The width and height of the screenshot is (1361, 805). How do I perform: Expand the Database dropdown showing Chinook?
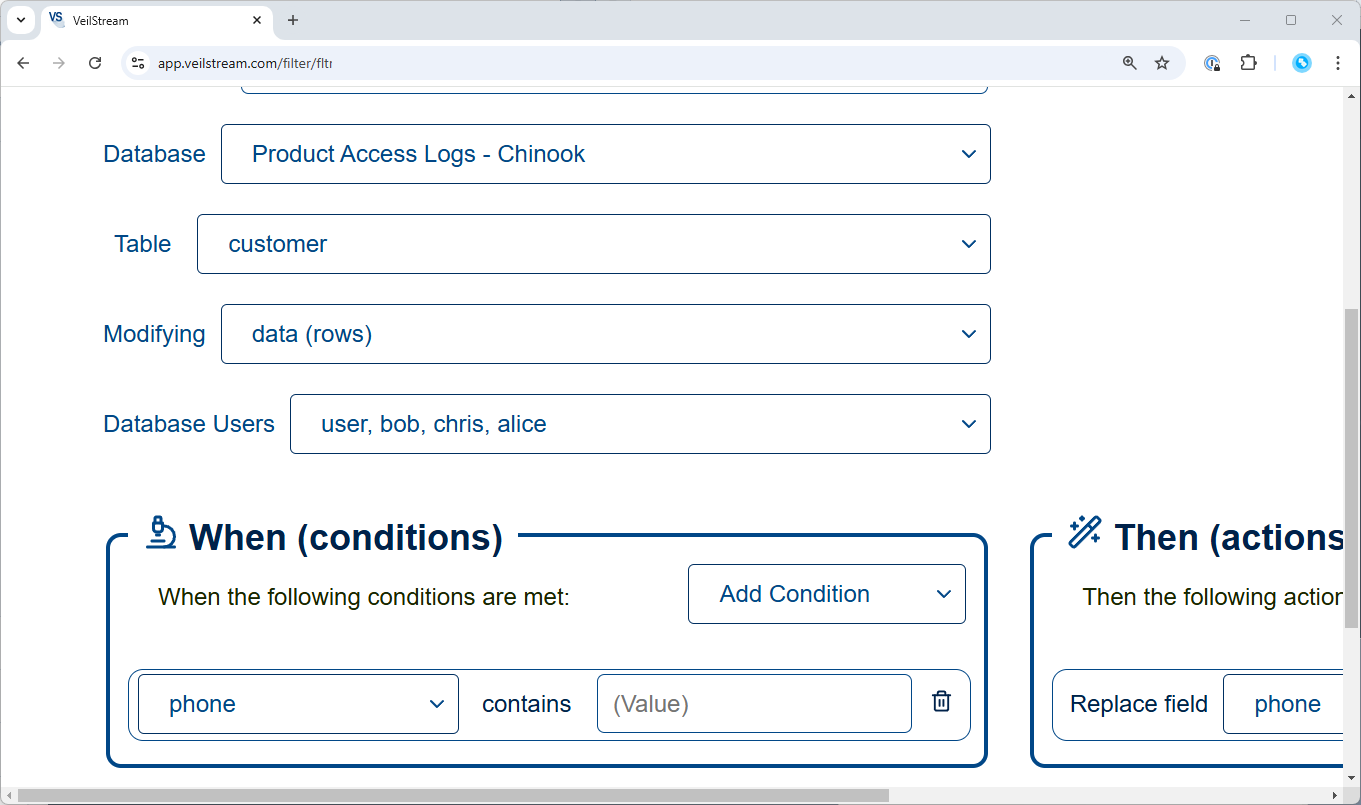coord(605,154)
